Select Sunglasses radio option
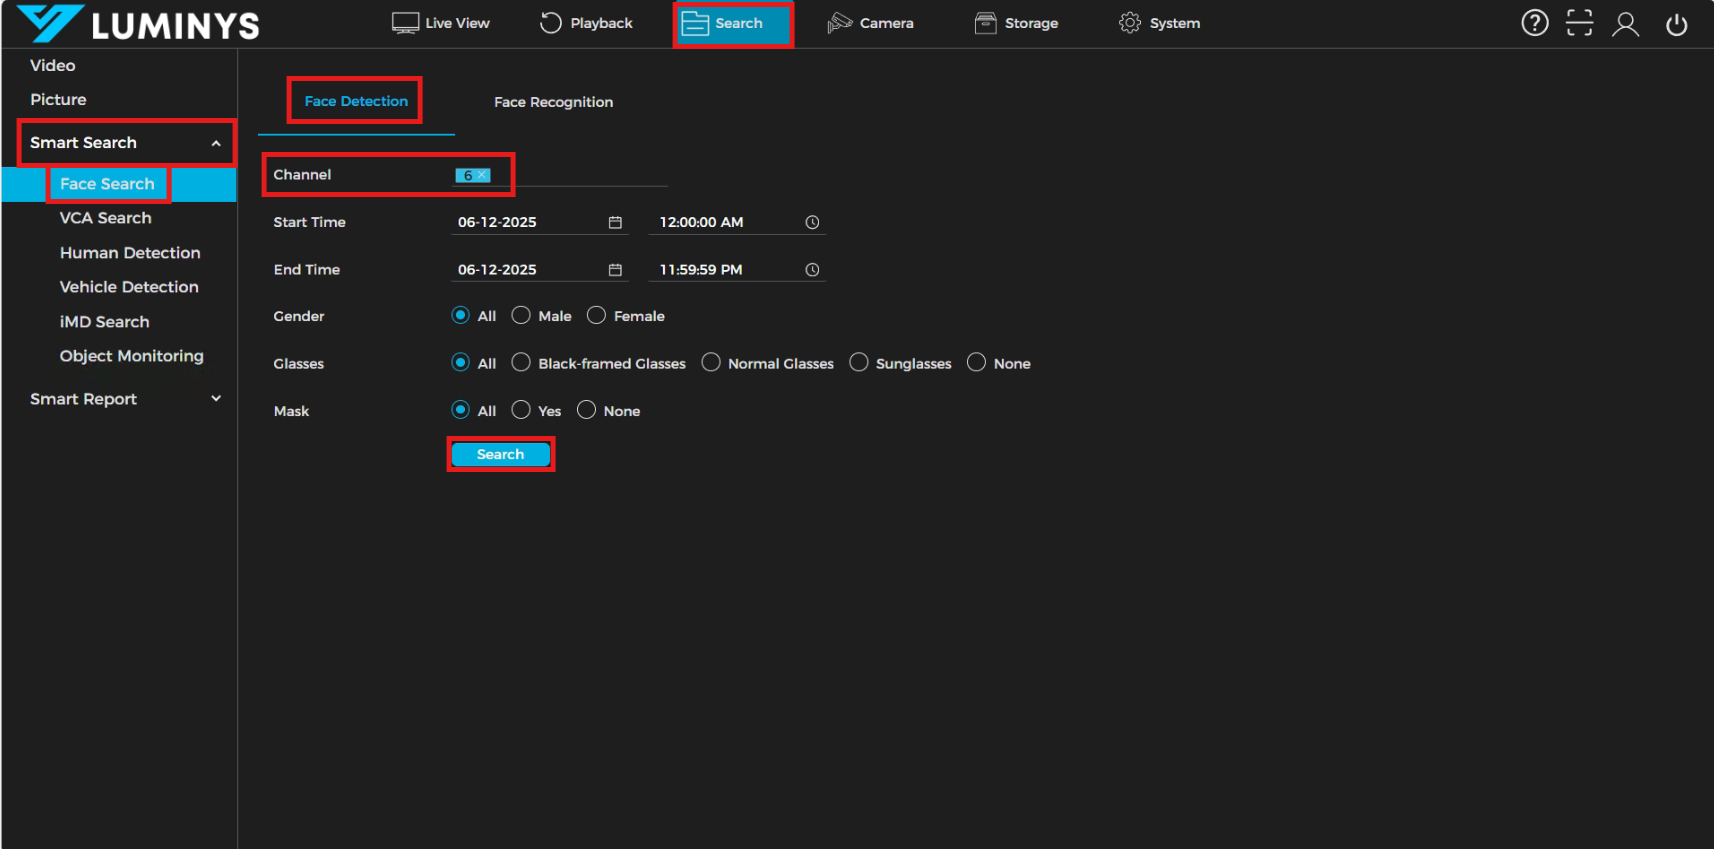Image resolution: width=1714 pixels, height=849 pixels. [859, 363]
